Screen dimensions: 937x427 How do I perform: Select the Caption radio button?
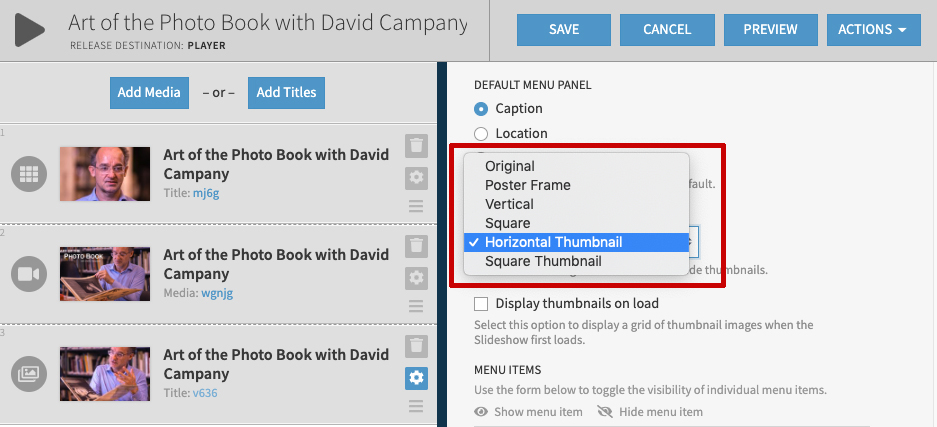pyautogui.click(x=481, y=108)
